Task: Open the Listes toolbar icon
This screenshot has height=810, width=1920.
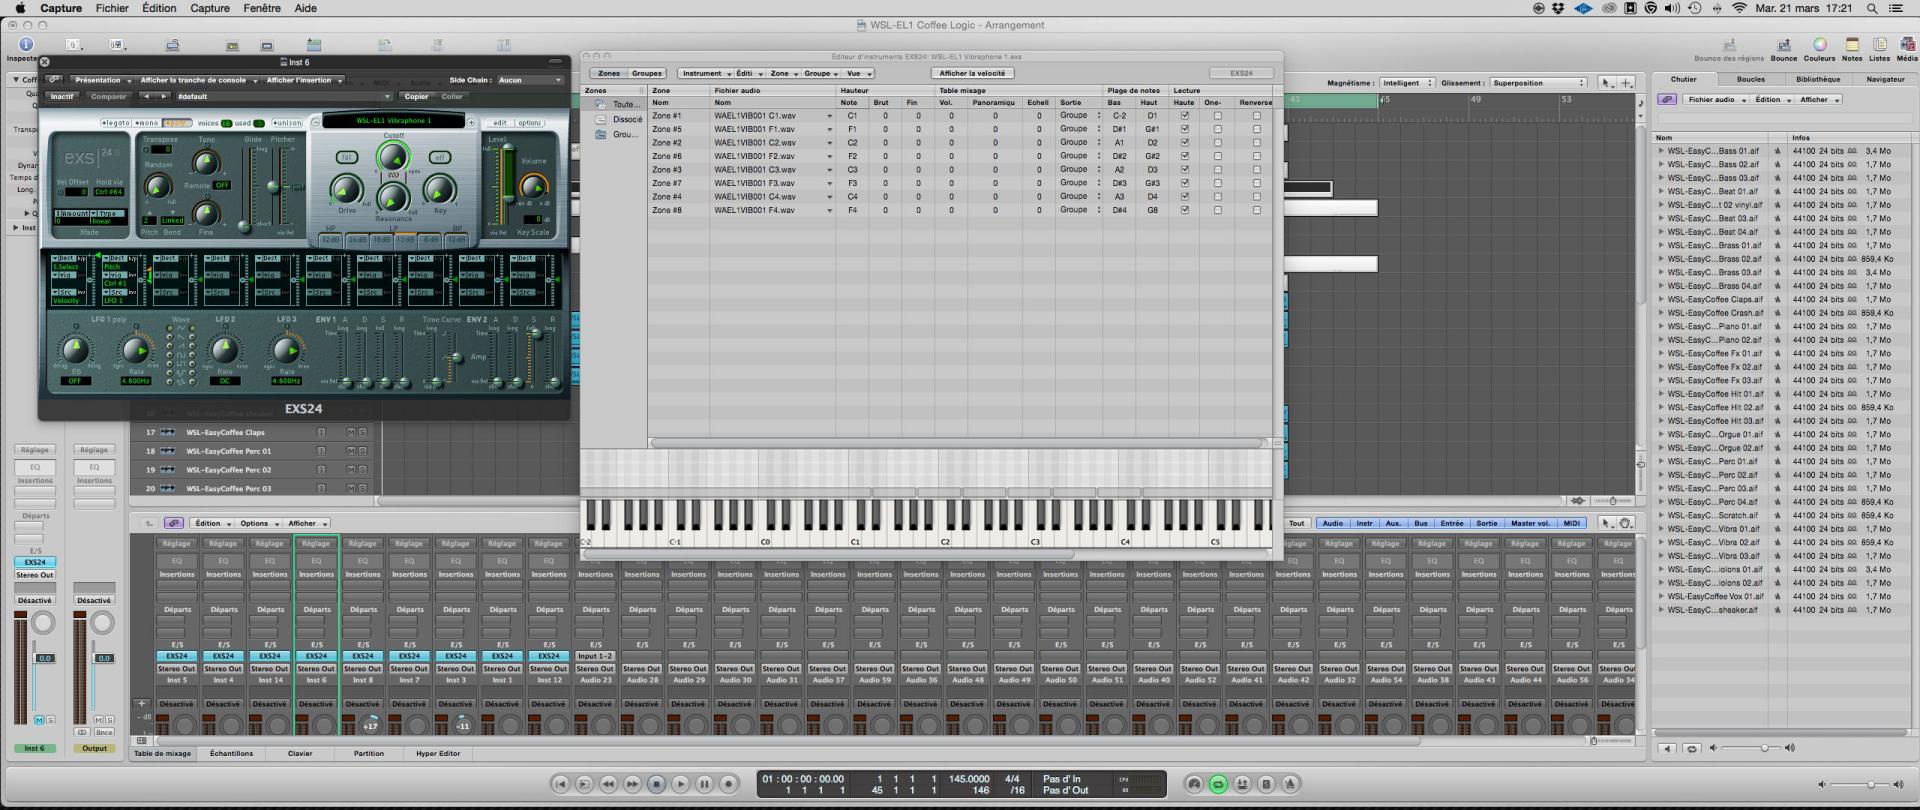Action: tap(1880, 45)
